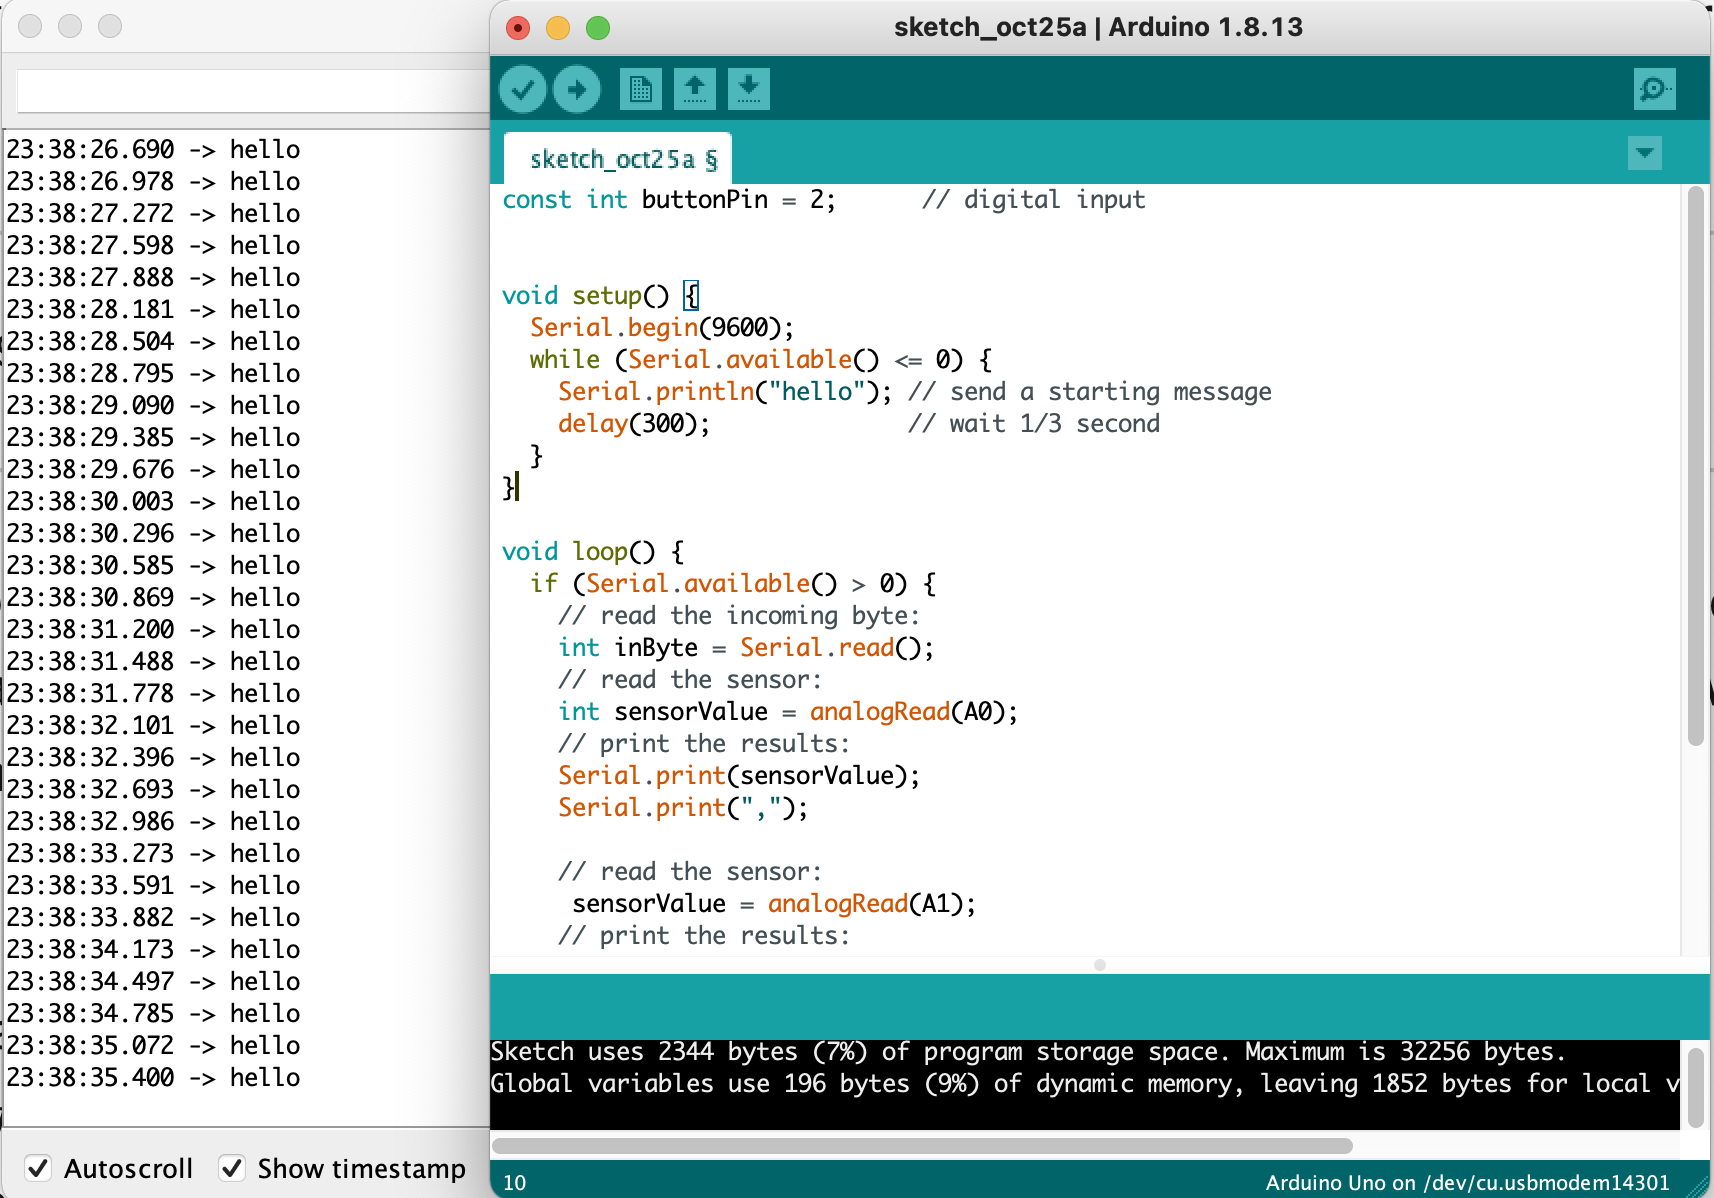Click the Verify sketch checkmark button

pyautogui.click(x=522, y=90)
